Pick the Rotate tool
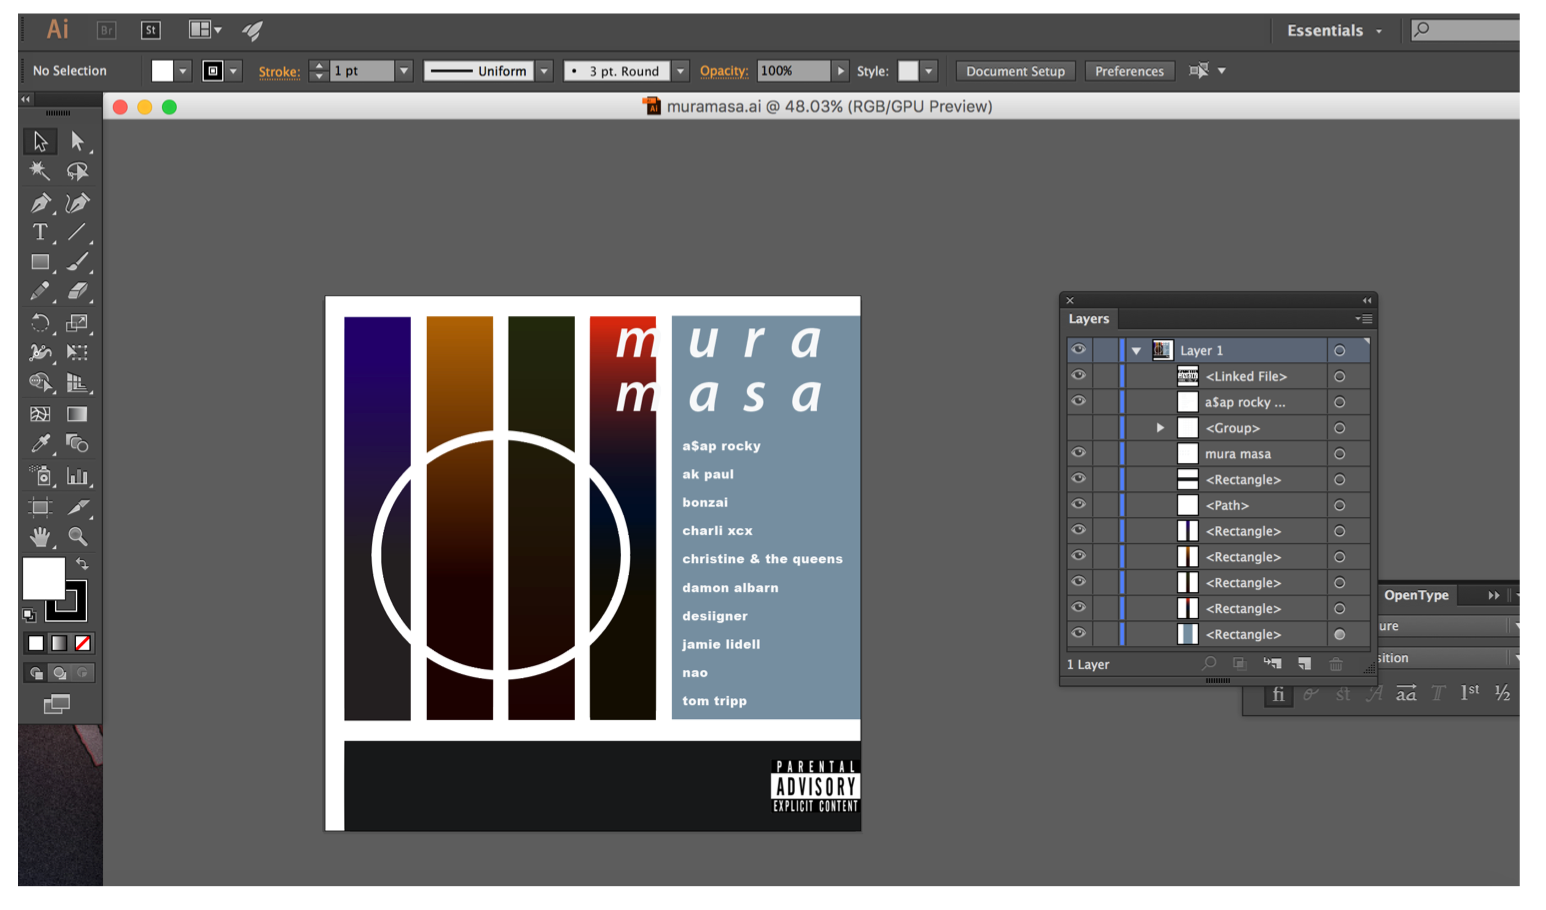1546x910 pixels. [40, 324]
